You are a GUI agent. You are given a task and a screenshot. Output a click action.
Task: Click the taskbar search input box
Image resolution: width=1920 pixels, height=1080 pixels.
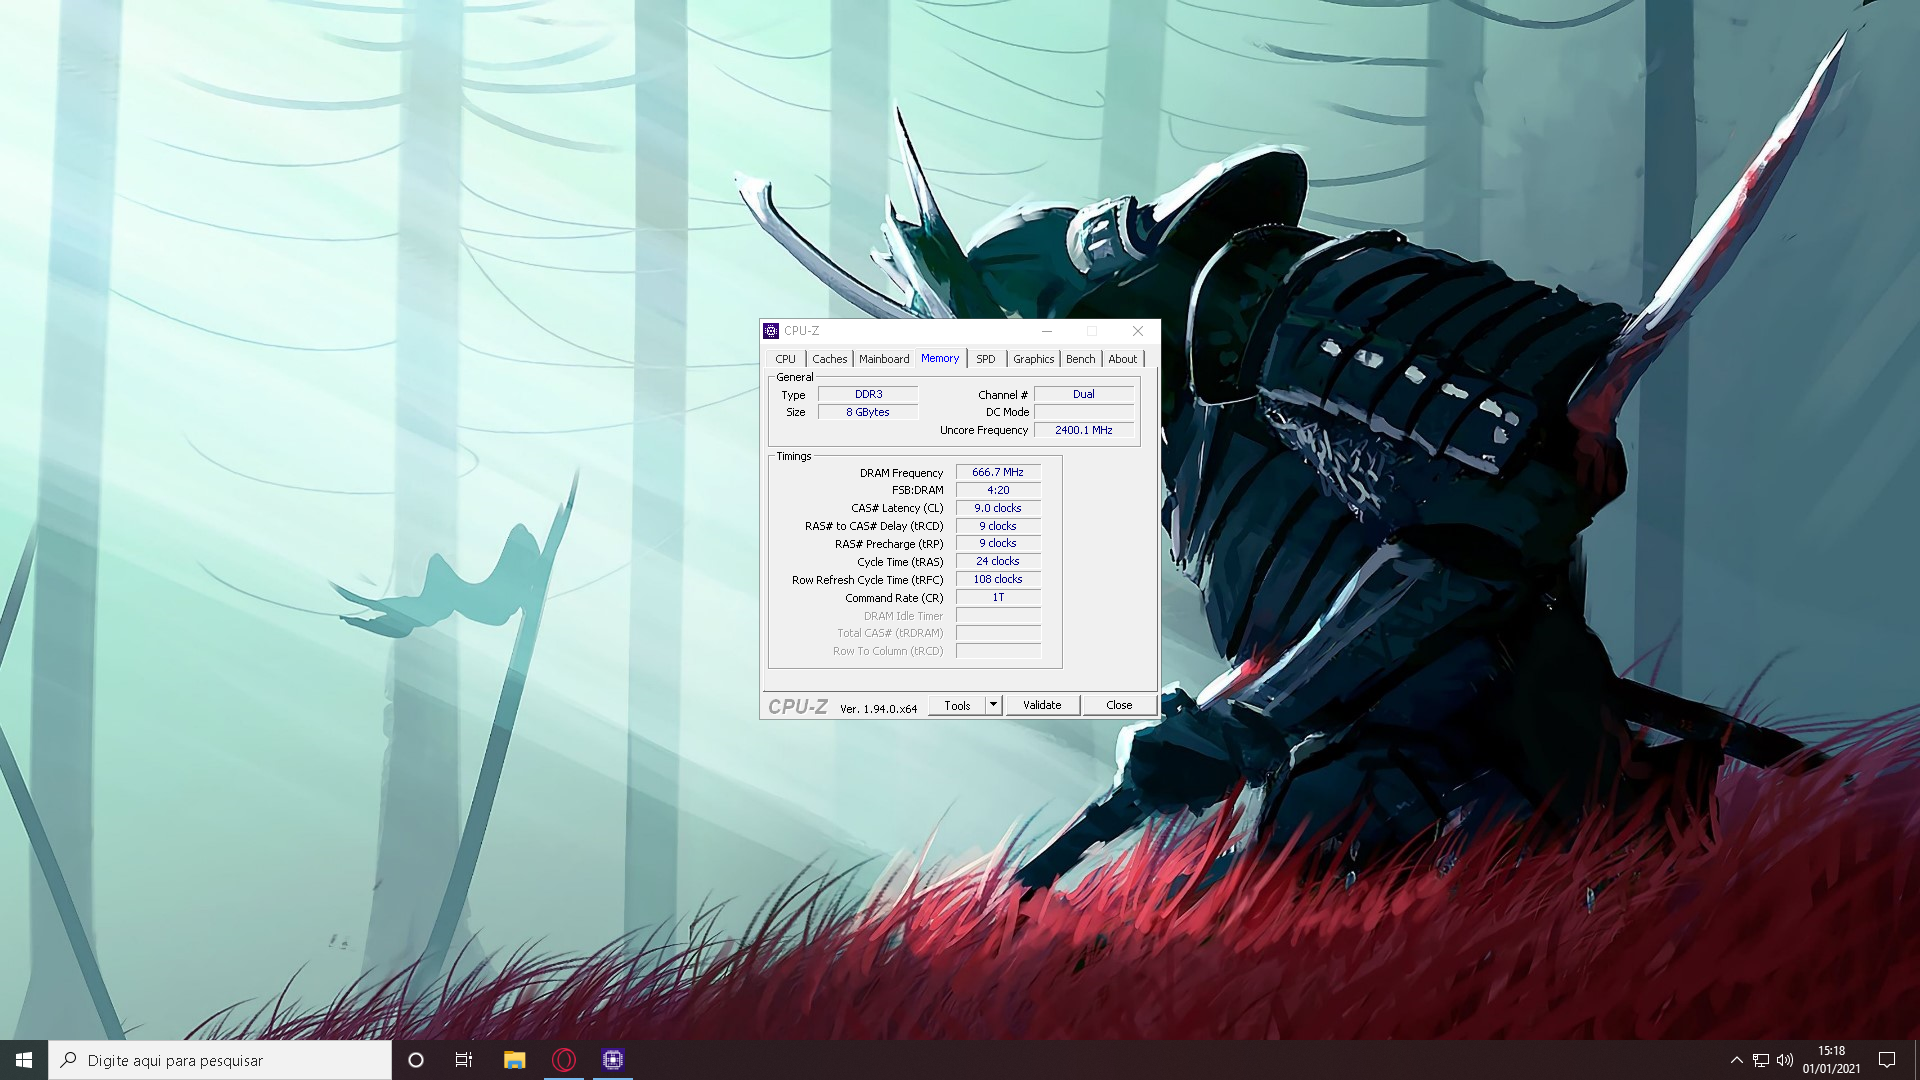pos(220,1060)
